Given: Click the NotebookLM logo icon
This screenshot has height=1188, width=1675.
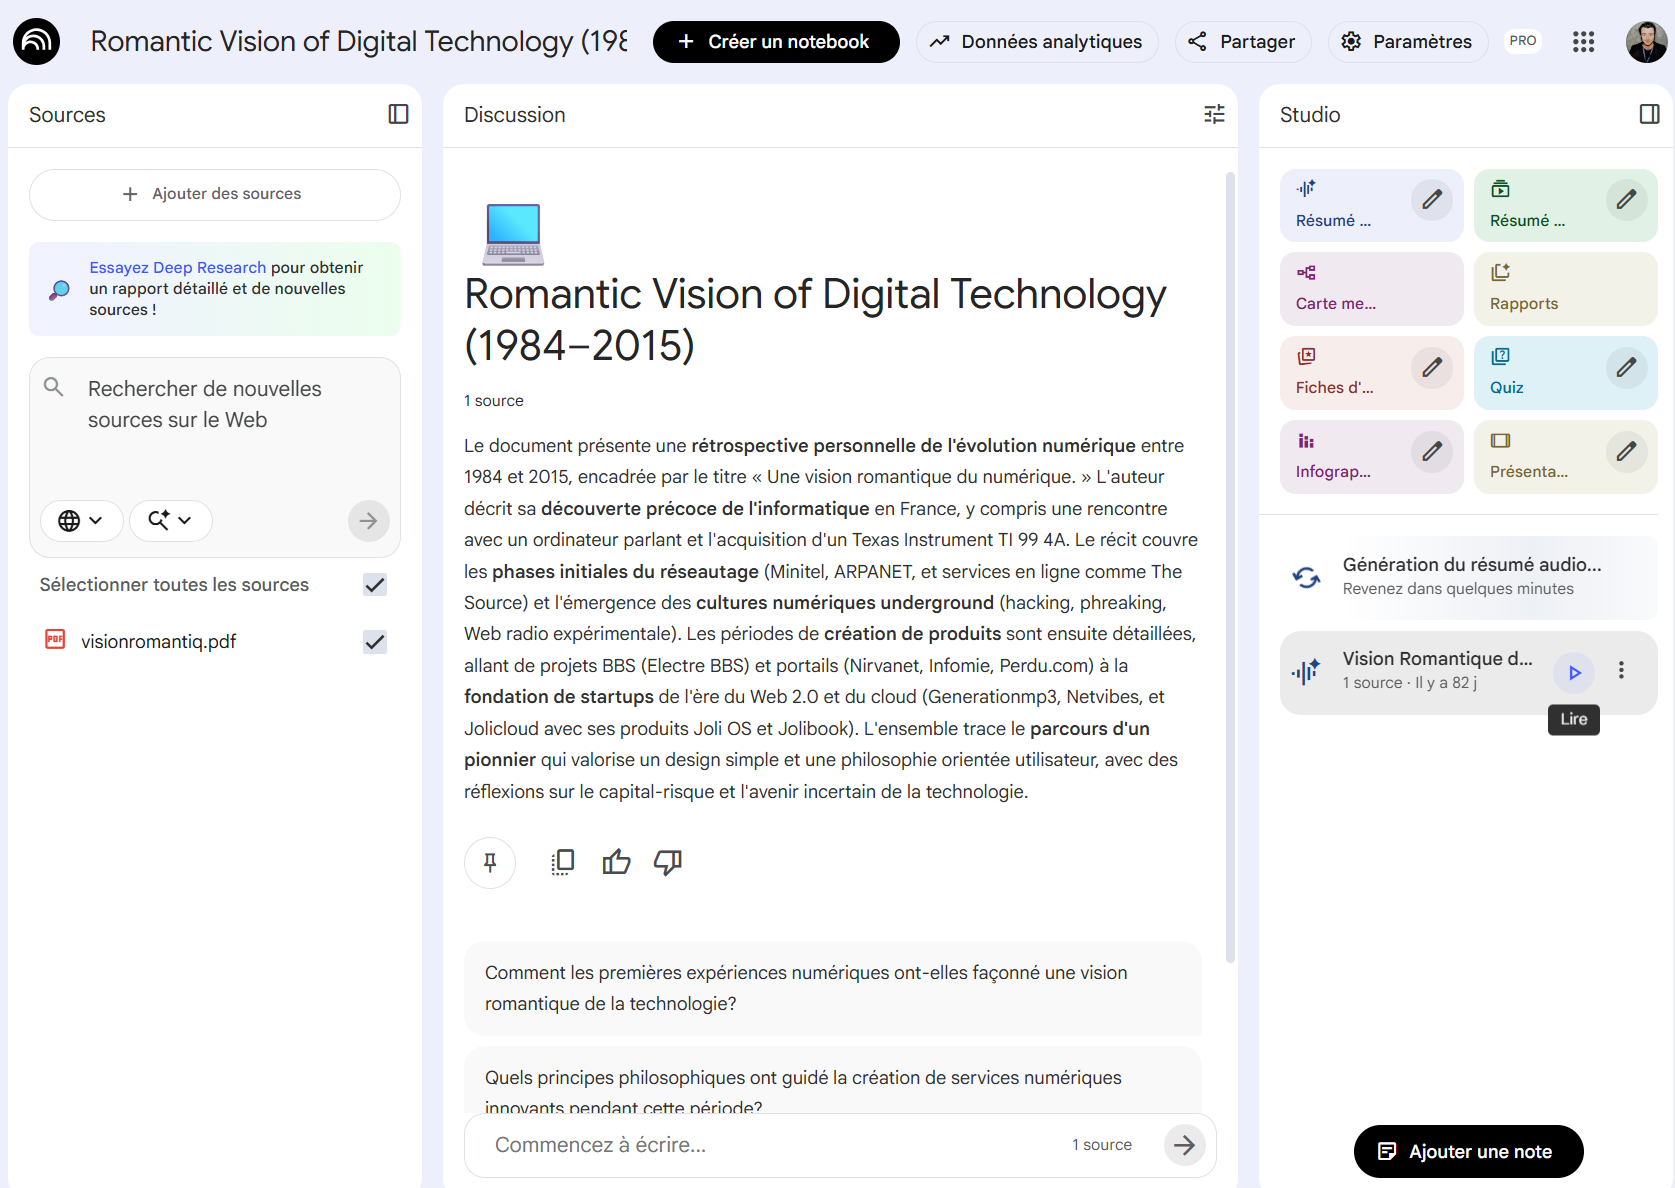Looking at the screenshot, I should click(x=36, y=41).
